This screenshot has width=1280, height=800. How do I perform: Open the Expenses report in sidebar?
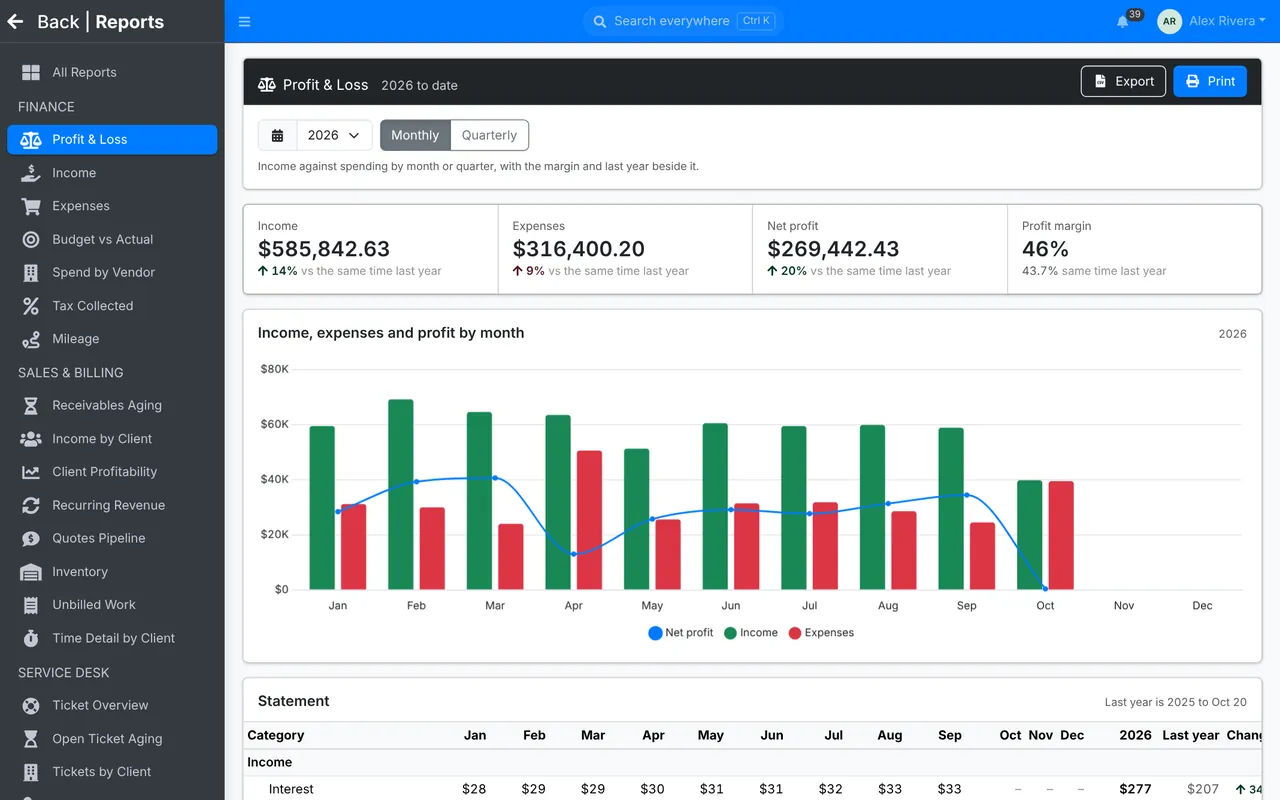coord(112,206)
